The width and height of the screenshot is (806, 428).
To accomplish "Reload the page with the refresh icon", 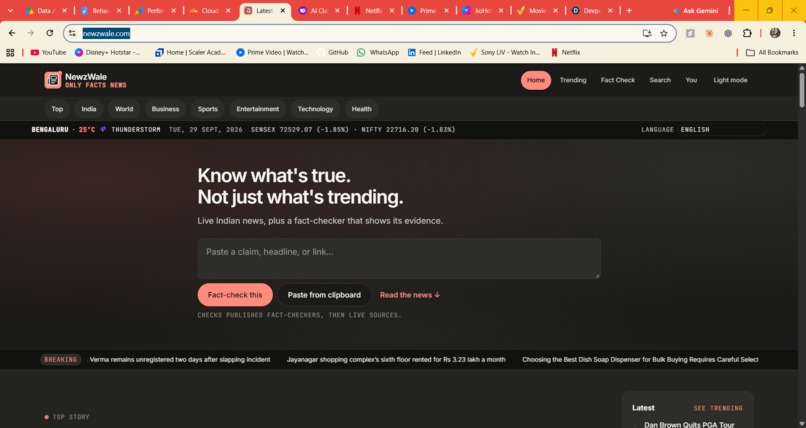I will pyautogui.click(x=49, y=33).
